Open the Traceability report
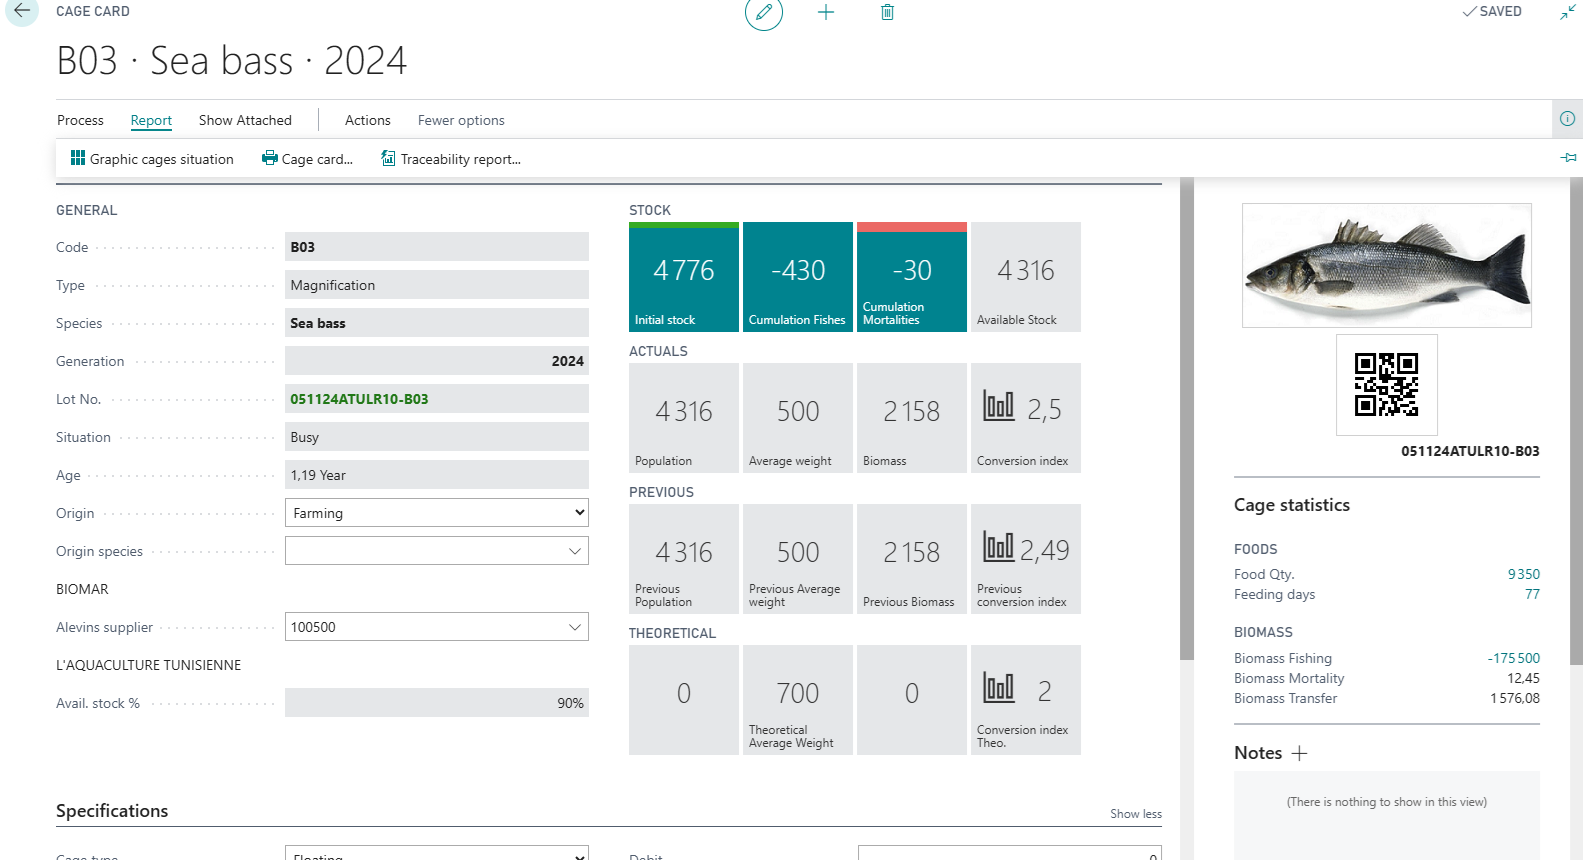This screenshot has width=1583, height=860. [451, 159]
